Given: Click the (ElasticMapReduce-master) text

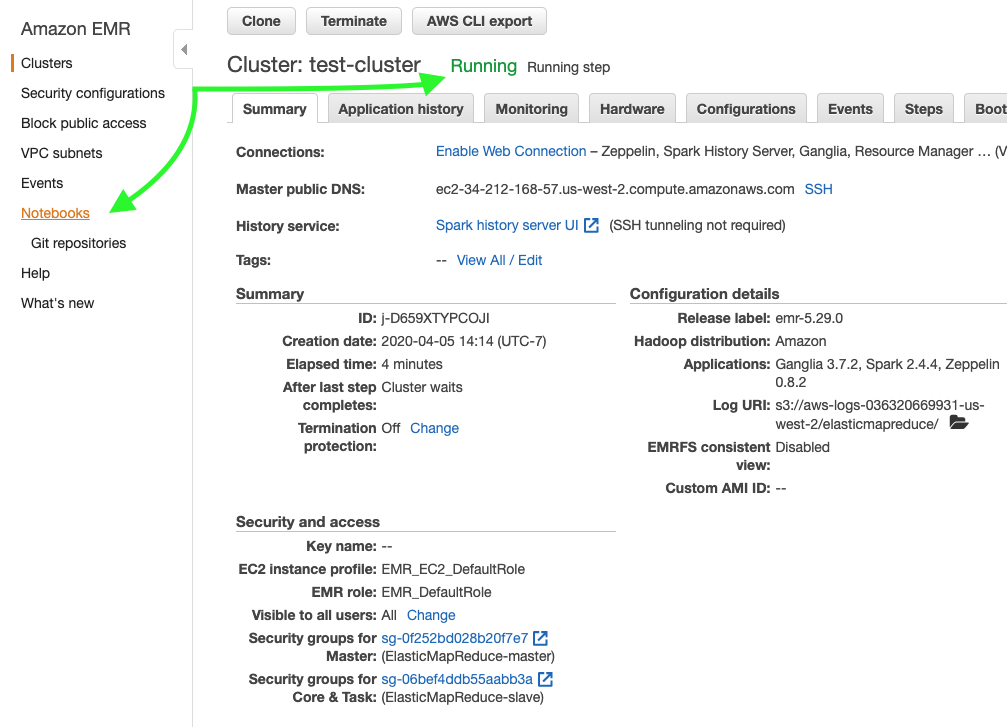Looking at the screenshot, I should point(468,656).
